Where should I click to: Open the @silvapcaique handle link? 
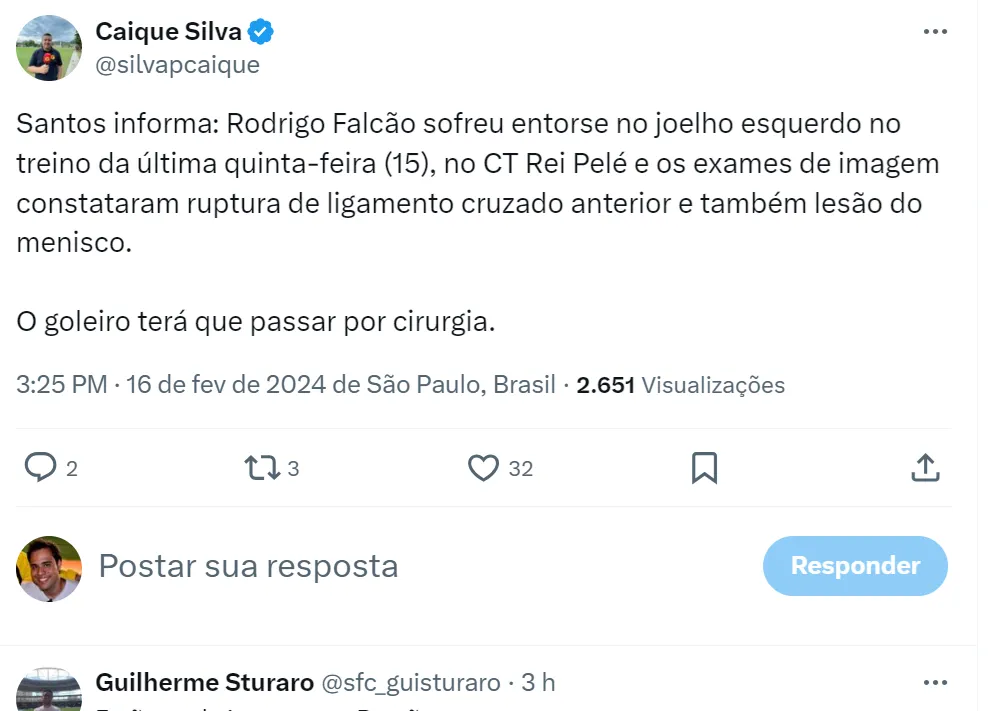click(177, 65)
